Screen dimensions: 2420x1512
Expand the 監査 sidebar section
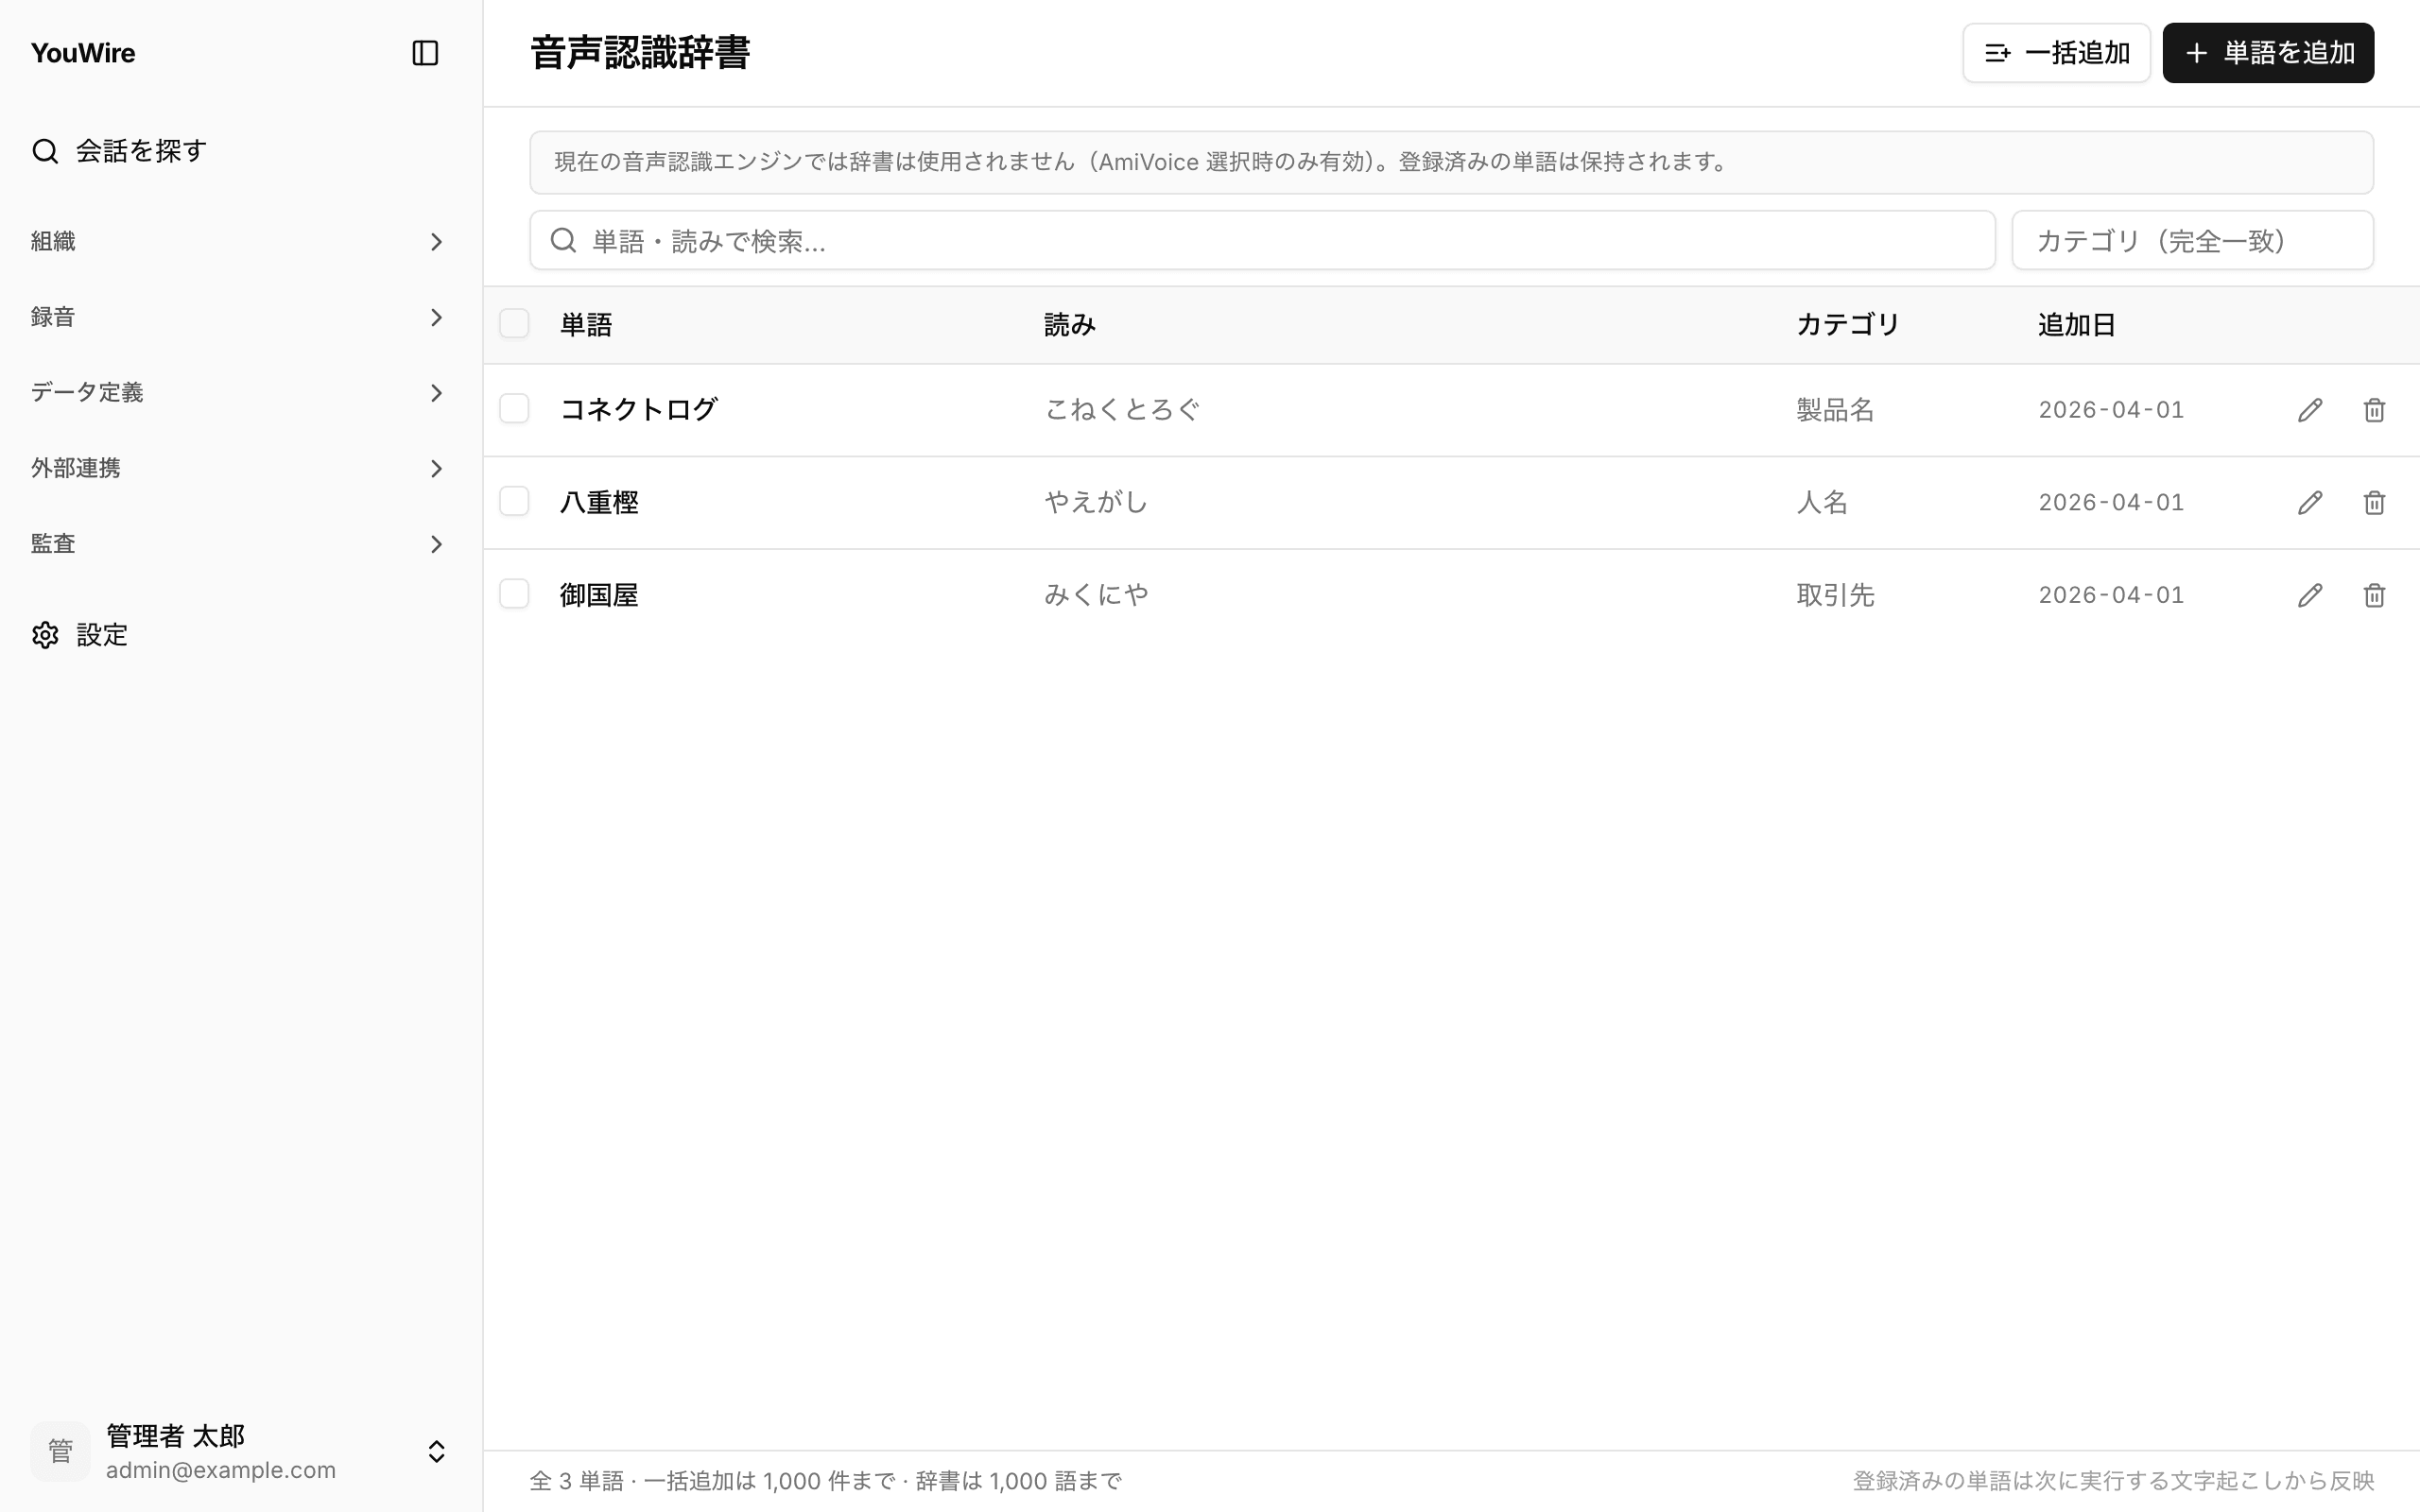[238, 544]
